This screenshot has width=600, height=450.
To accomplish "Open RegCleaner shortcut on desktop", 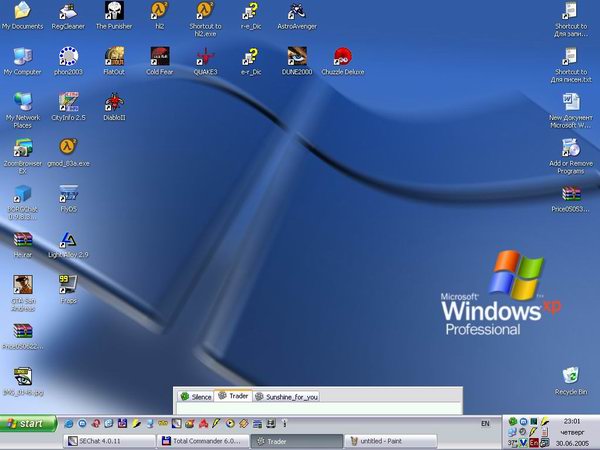I will (x=68, y=15).
